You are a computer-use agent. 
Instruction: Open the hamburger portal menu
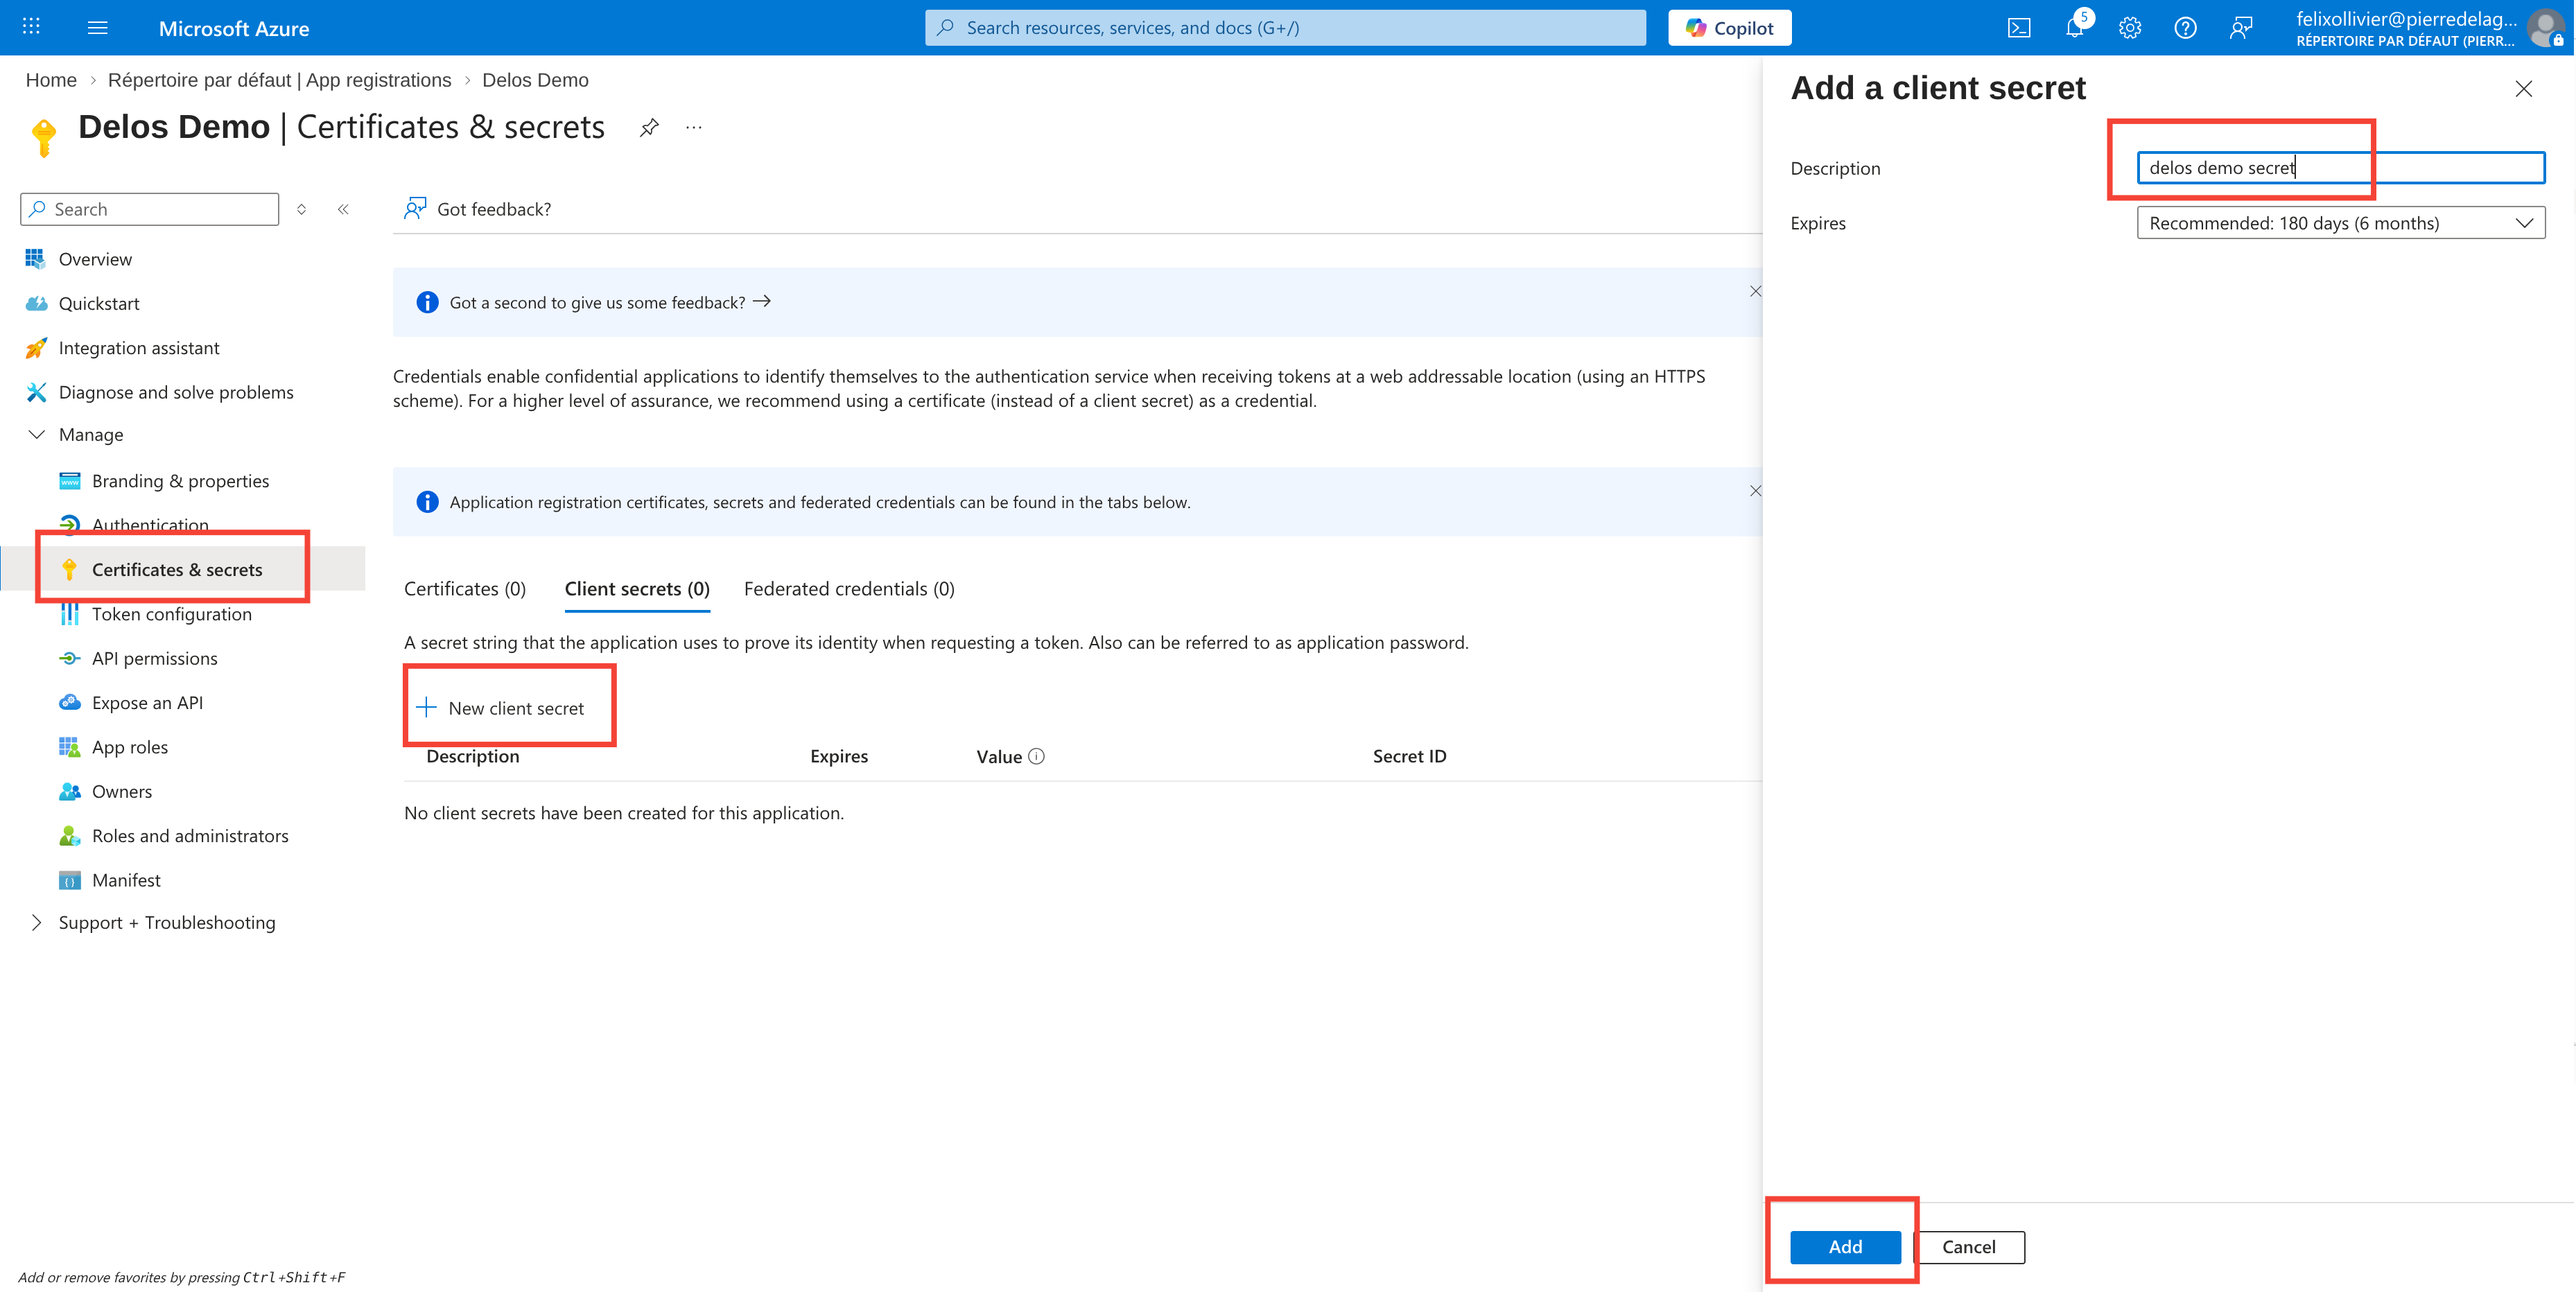(97, 27)
